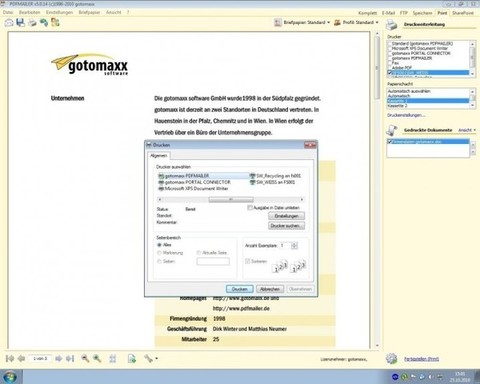Click the zoom in magnifier icon
This screenshot has height=384, width=480.
[97, 358]
